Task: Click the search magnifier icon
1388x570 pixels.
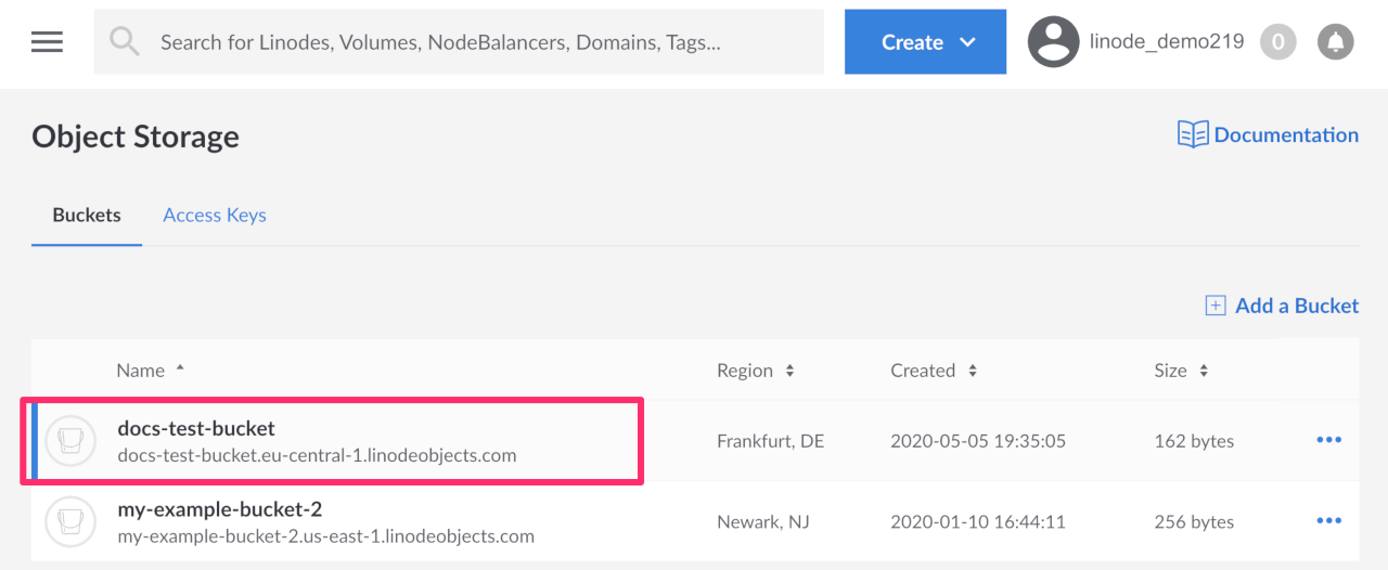Action: click(x=125, y=42)
